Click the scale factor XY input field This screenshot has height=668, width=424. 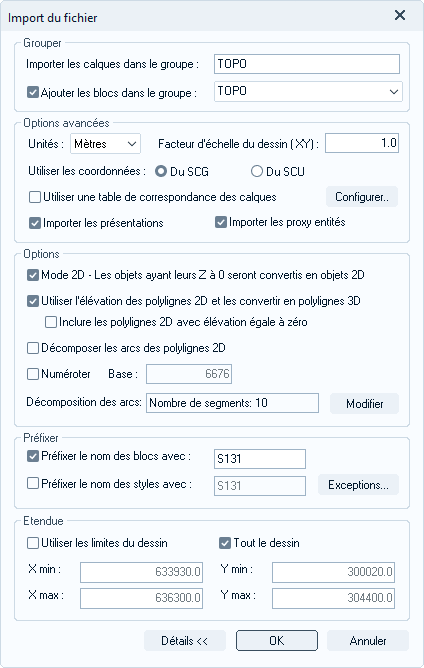[x=362, y=143]
